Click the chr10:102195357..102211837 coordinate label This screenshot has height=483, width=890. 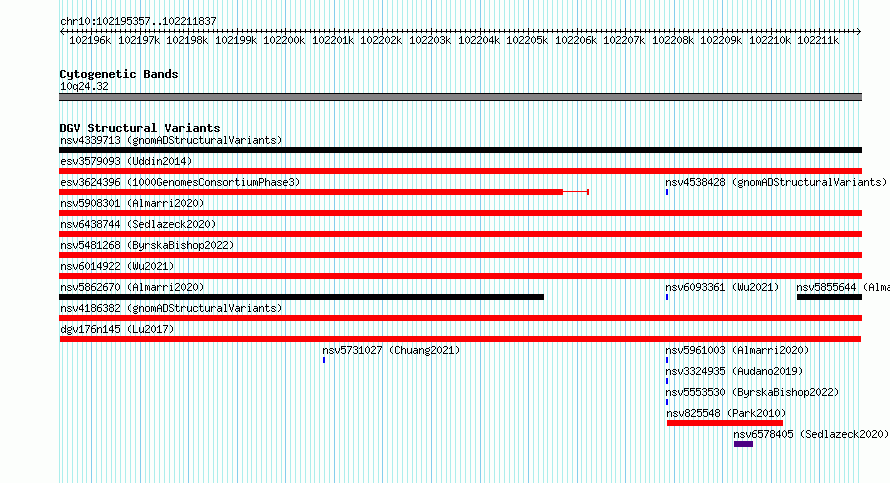click(x=138, y=21)
